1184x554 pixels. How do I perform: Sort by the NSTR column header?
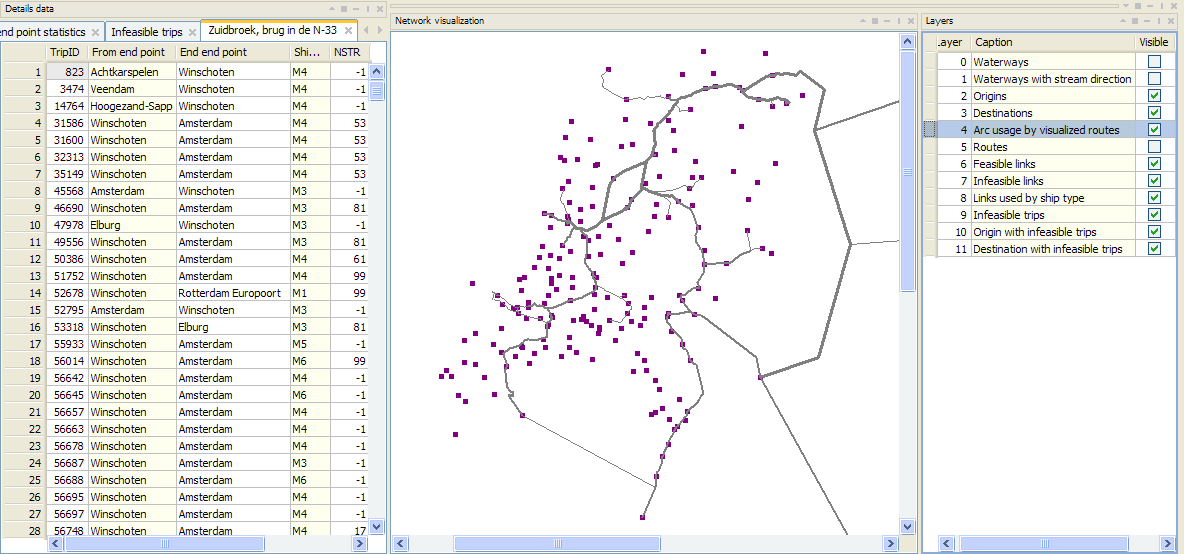click(350, 53)
